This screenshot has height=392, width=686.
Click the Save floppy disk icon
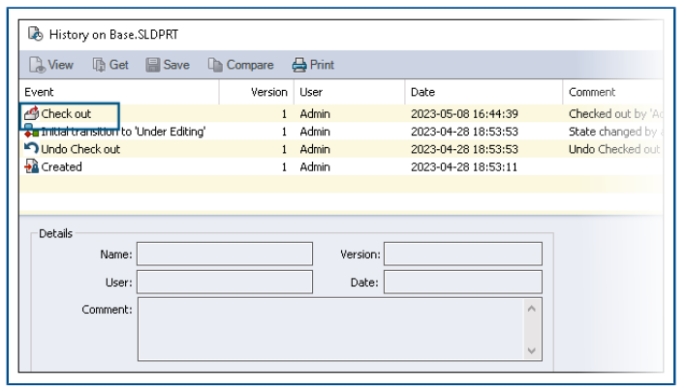[x=153, y=65]
